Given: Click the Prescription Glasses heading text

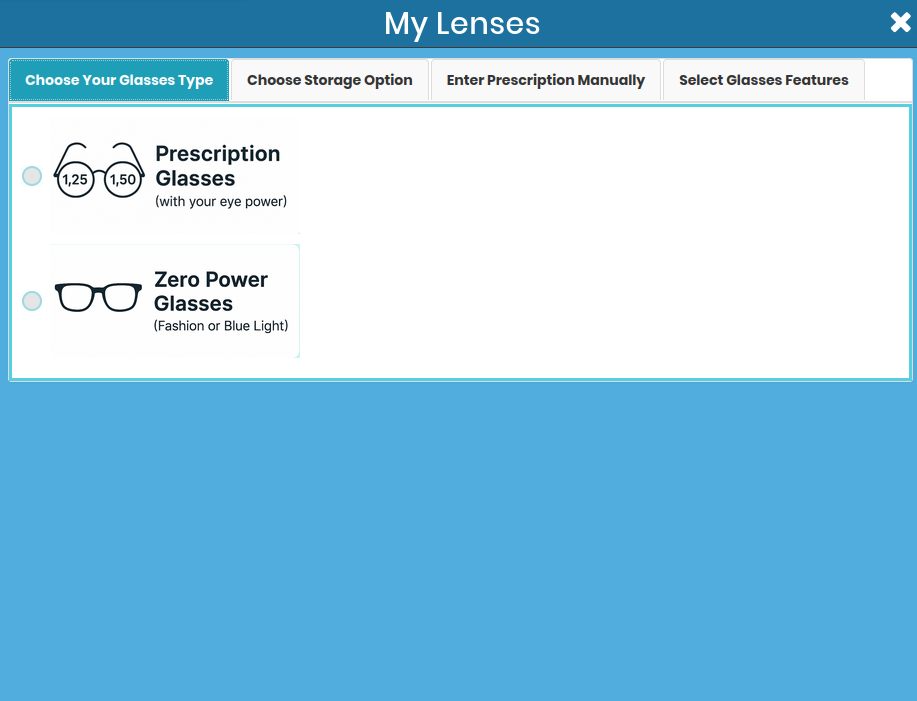Looking at the screenshot, I should click(x=217, y=166).
